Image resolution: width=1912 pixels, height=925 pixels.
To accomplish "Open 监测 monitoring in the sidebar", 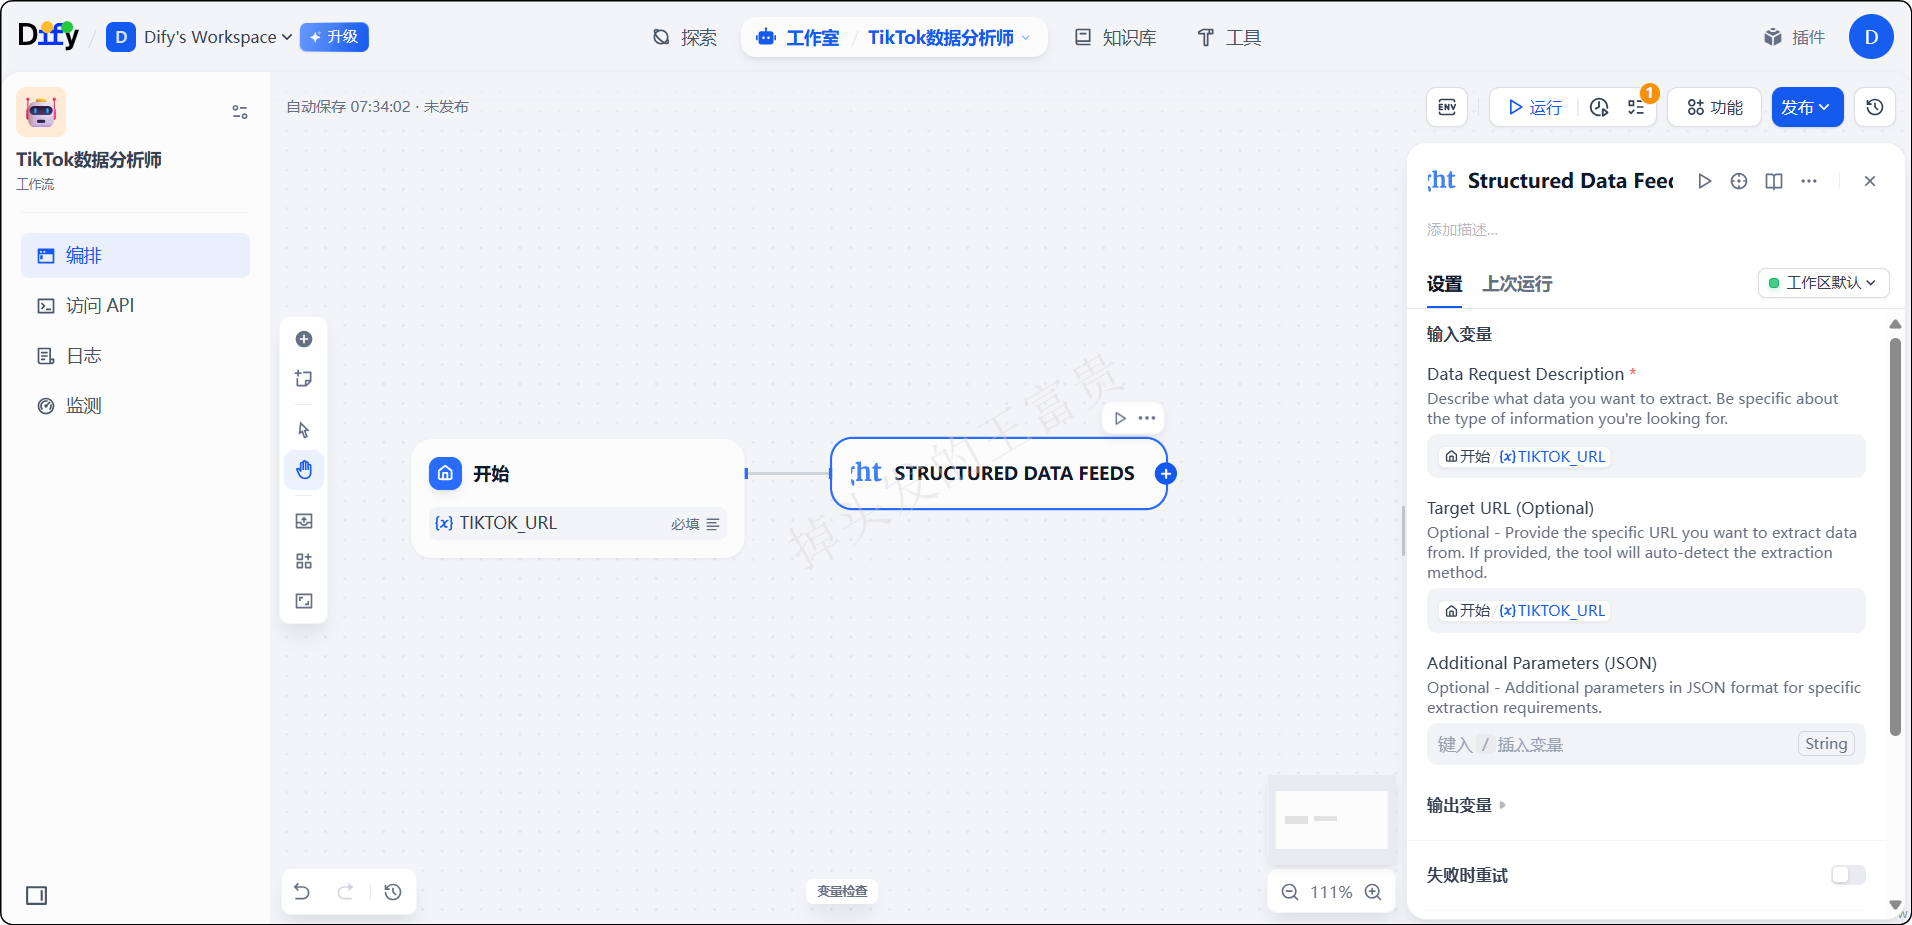I will point(135,405).
